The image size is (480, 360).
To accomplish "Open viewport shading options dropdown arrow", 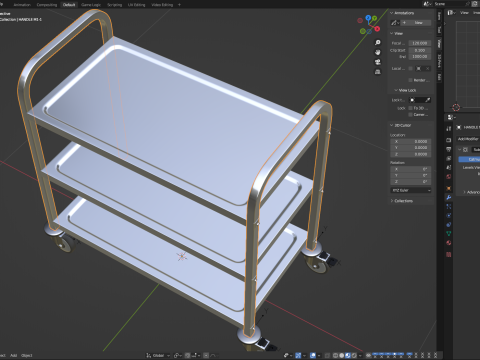I will (x=360, y=355).
